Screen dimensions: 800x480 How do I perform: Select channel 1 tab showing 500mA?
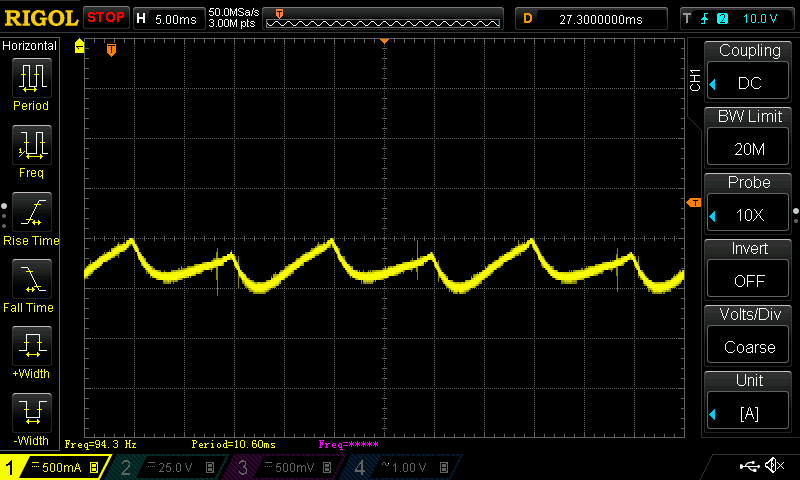tap(55, 467)
